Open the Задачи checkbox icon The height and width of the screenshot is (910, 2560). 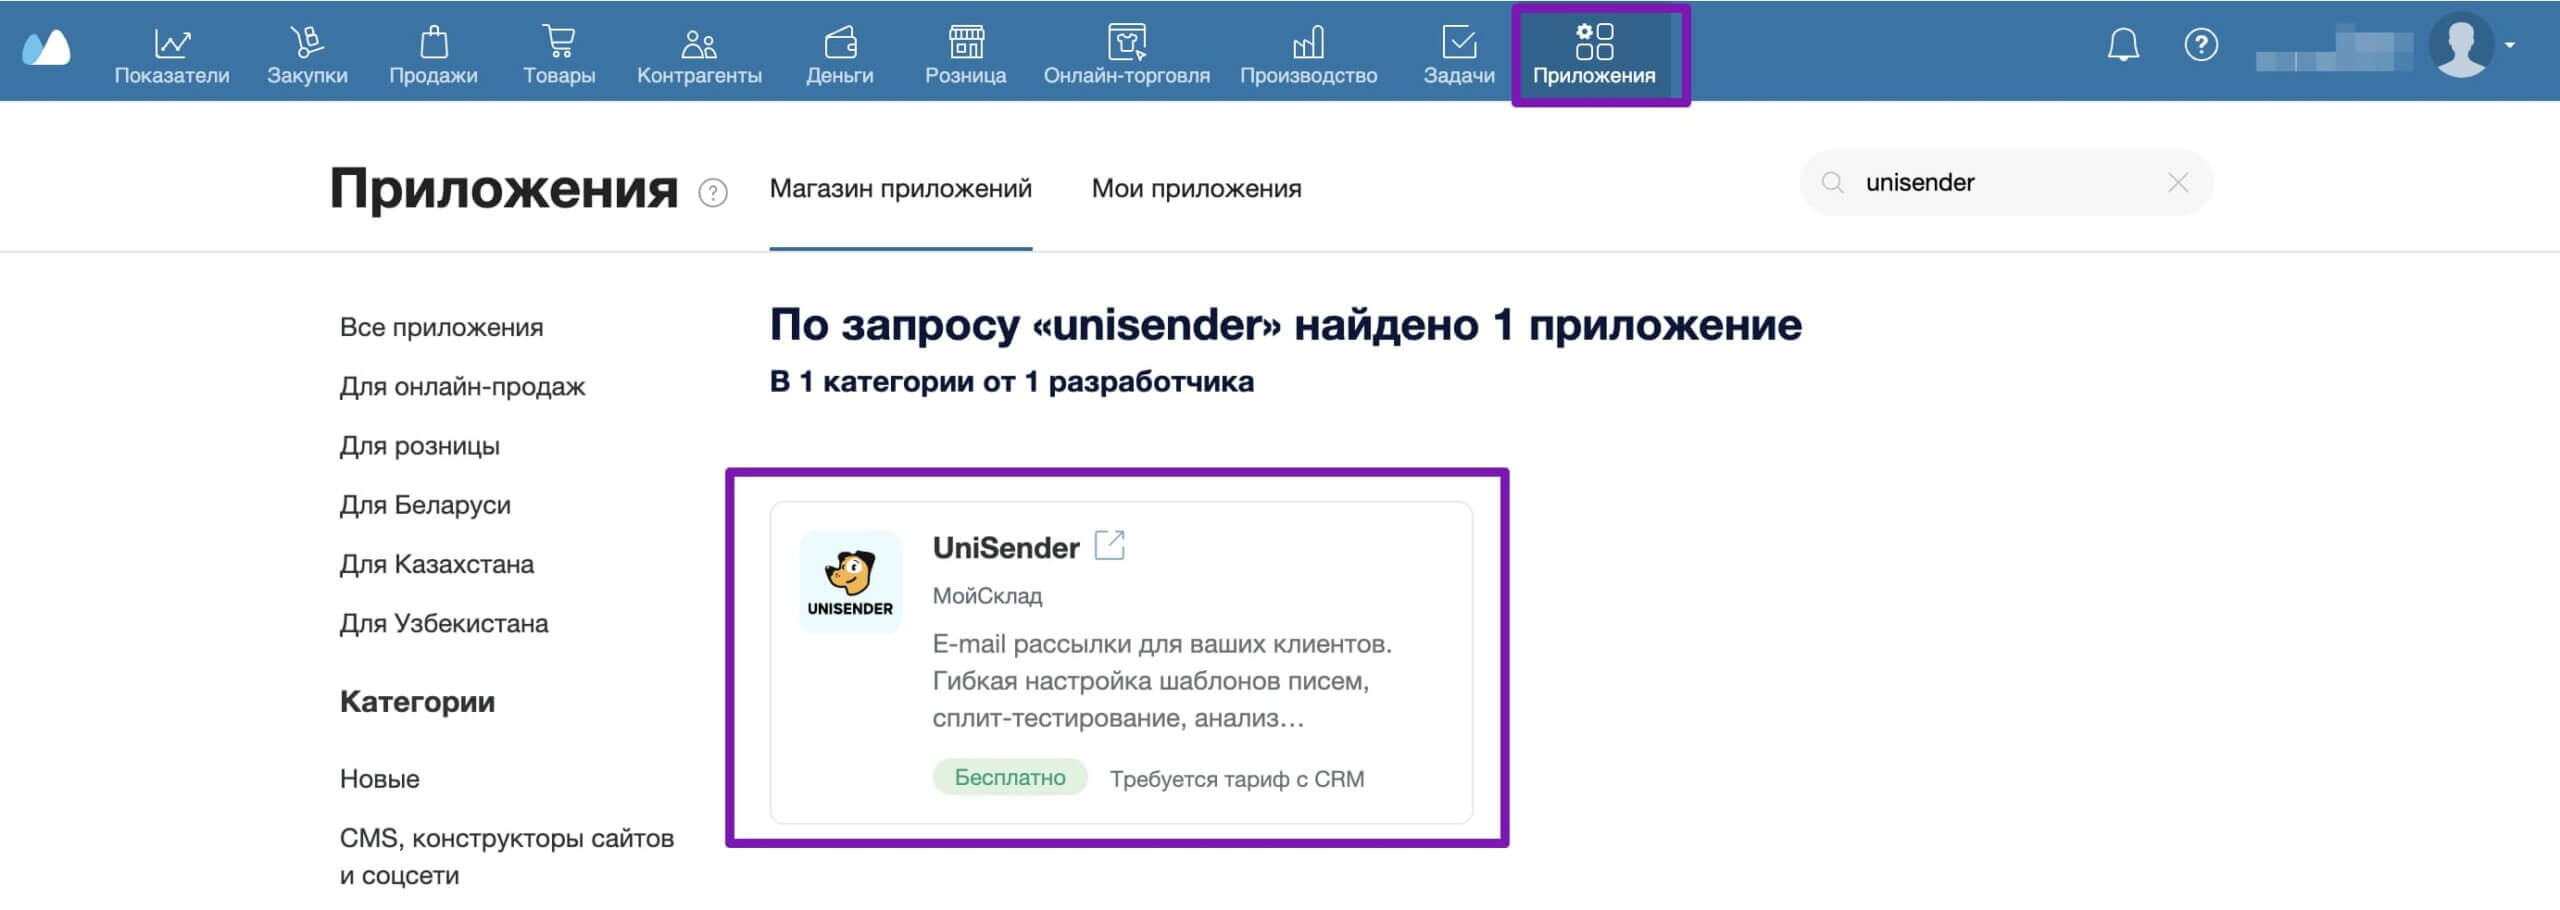[1459, 42]
